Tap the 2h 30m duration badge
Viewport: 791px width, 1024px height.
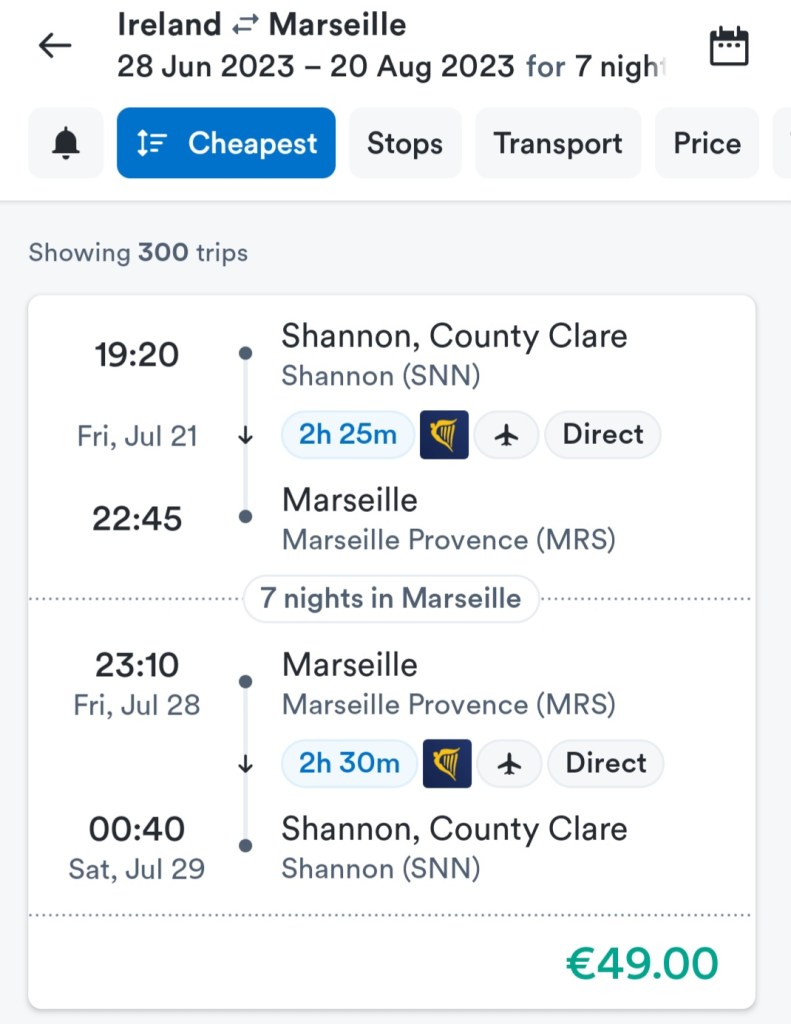click(350, 763)
